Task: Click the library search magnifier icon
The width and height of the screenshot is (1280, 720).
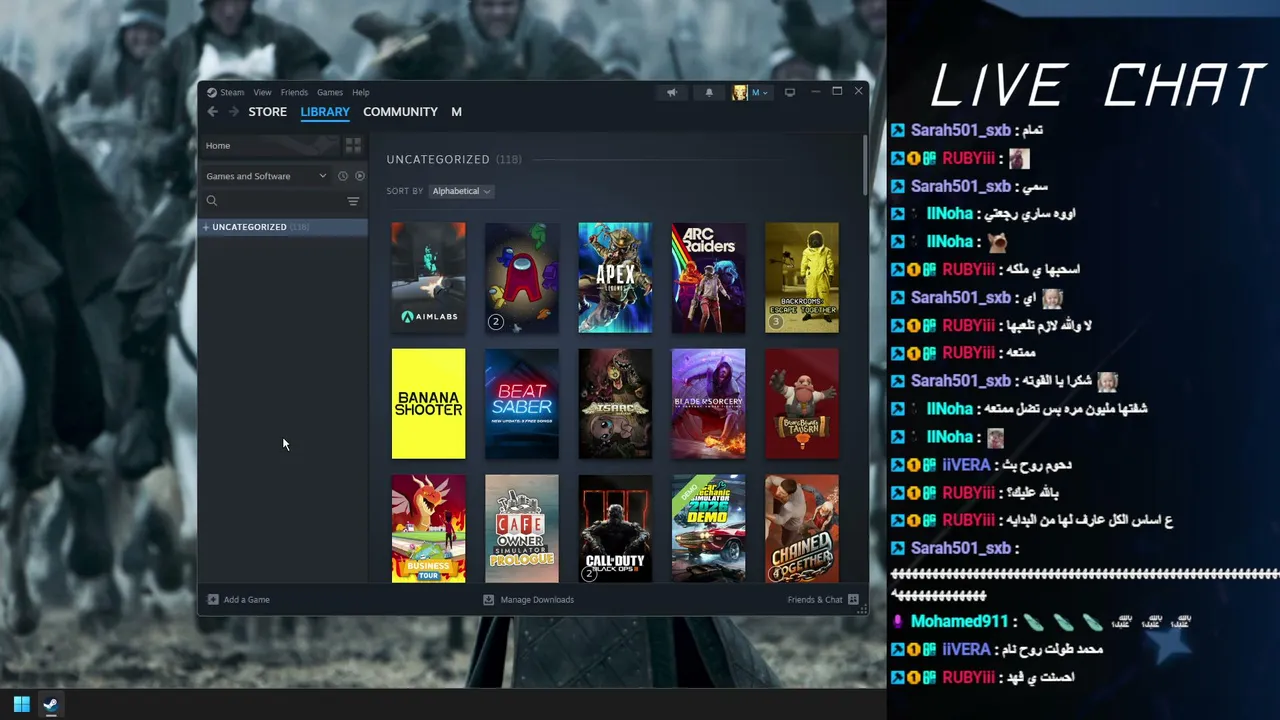Action: [x=212, y=201]
